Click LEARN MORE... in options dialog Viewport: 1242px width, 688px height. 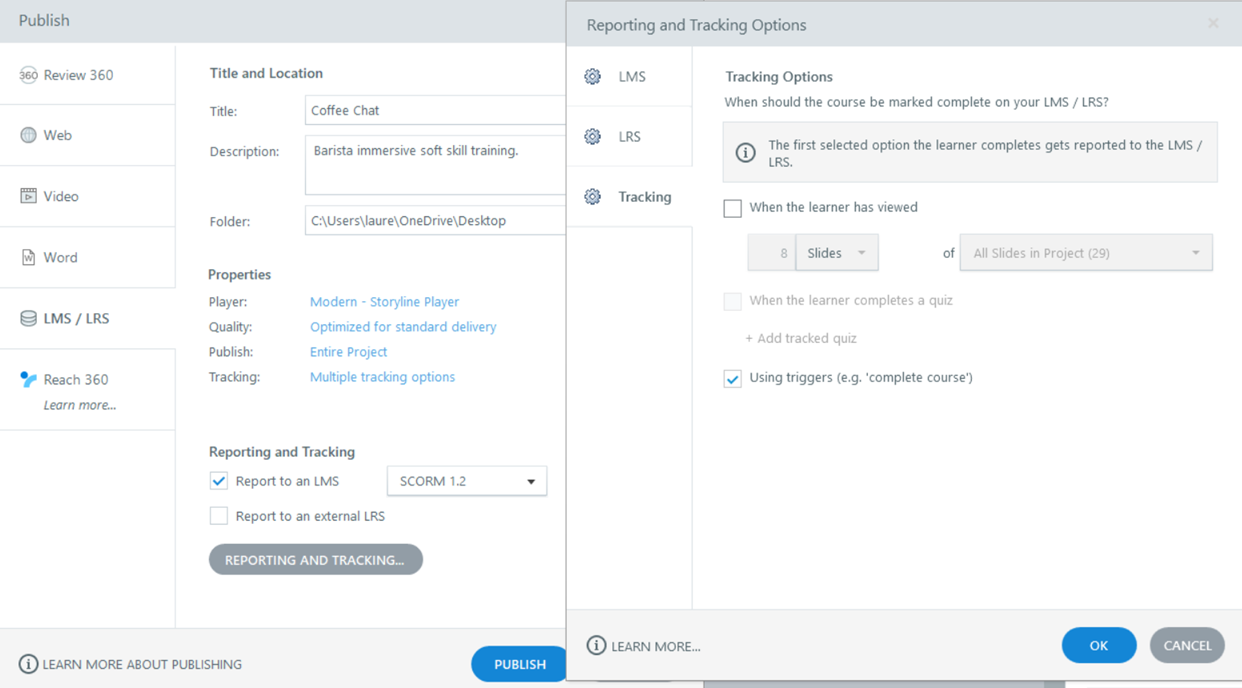click(x=656, y=646)
